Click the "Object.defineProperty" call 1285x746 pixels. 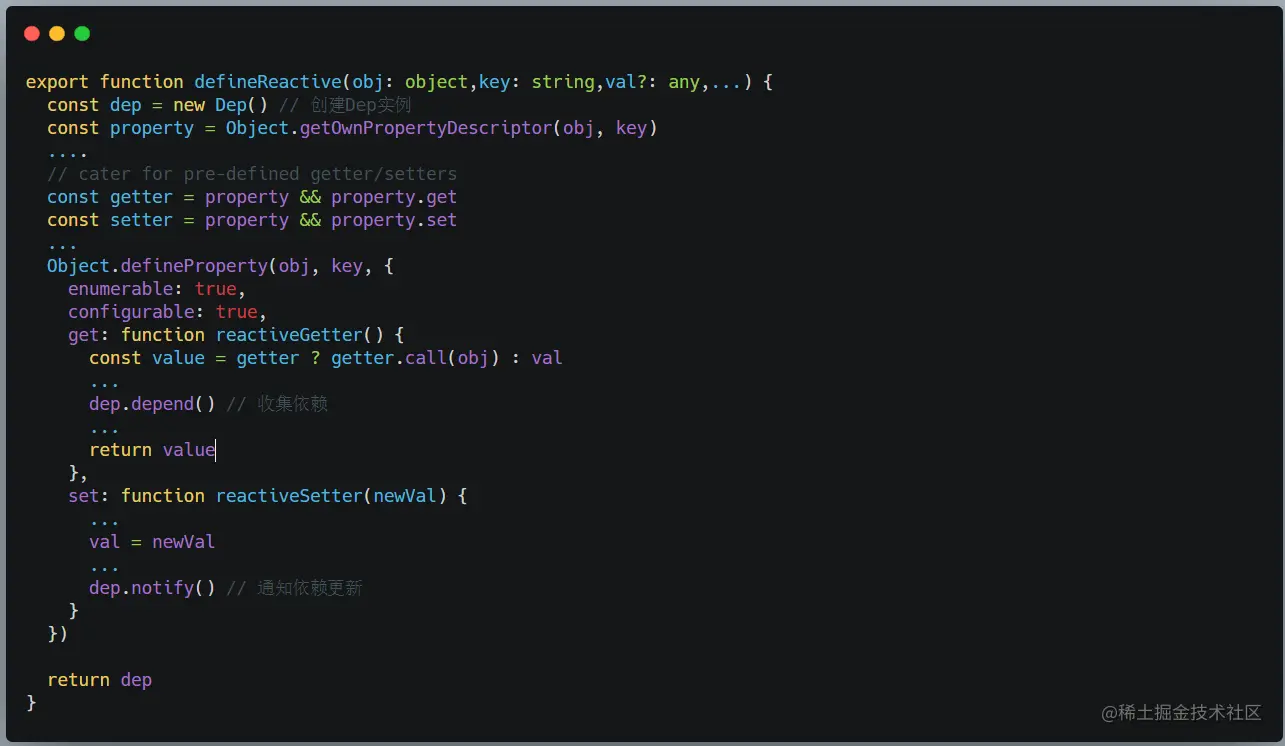pos(157,266)
